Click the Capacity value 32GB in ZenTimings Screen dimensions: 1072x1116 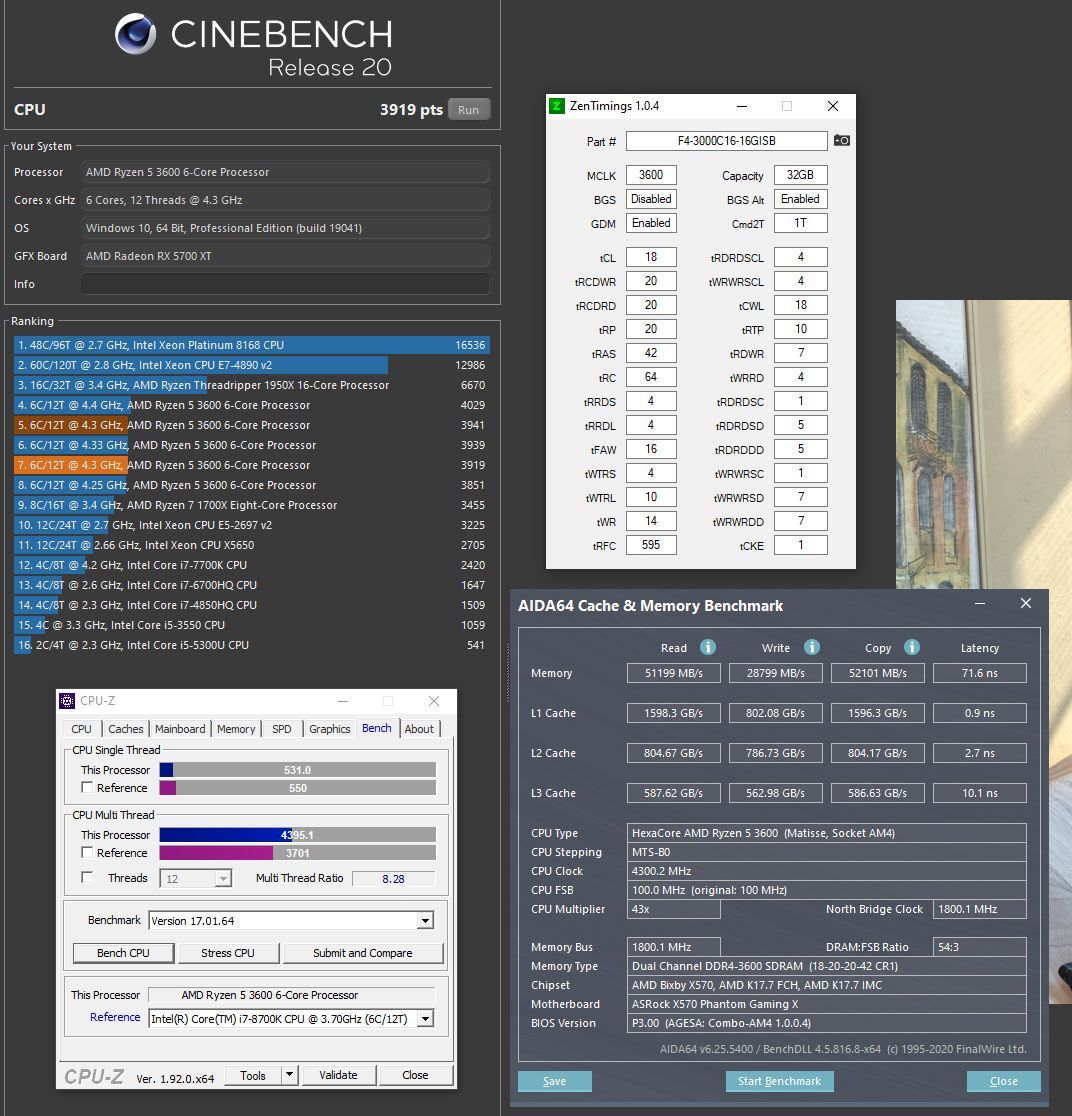click(x=801, y=175)
